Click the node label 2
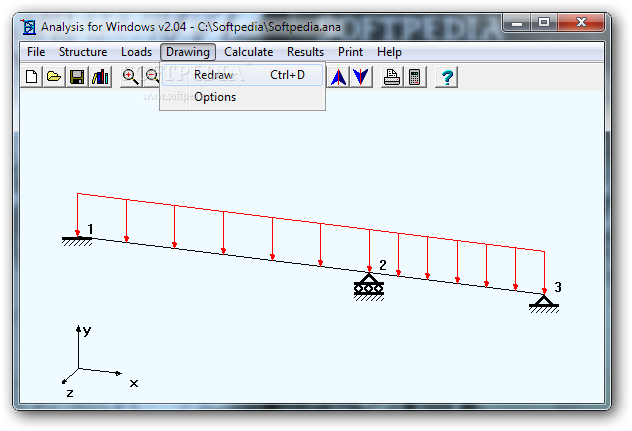Image resolution: width=632 pixels, height=431 pixels. (x=383, y=265)
